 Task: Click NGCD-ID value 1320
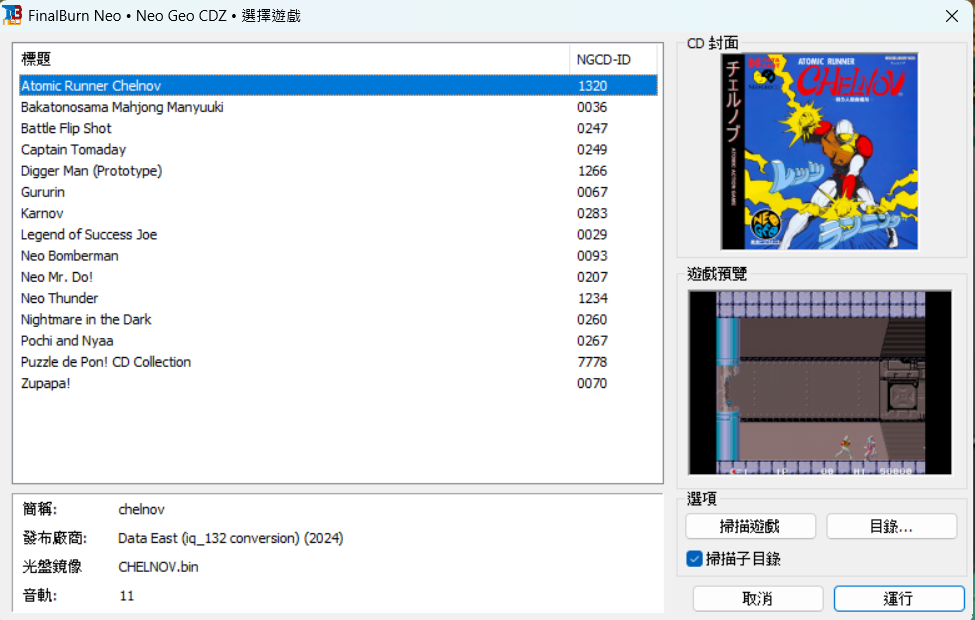pyautogui.click(x=592, y=86)
